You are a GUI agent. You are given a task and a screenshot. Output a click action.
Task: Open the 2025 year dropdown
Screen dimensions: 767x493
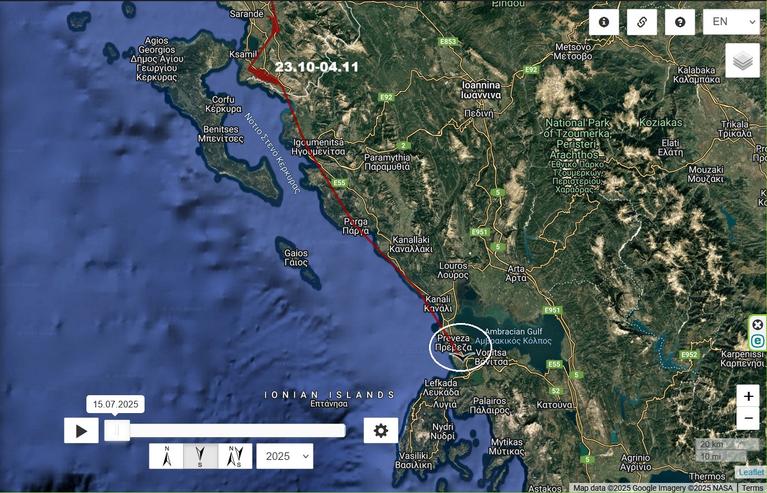[285, 456]
